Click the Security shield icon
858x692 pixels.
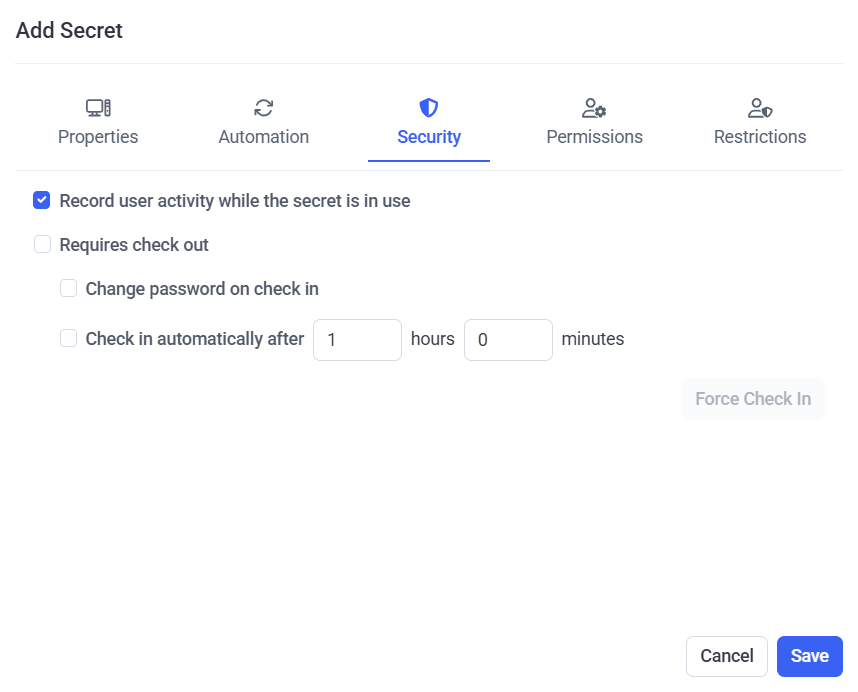click(x=429, y=108)
